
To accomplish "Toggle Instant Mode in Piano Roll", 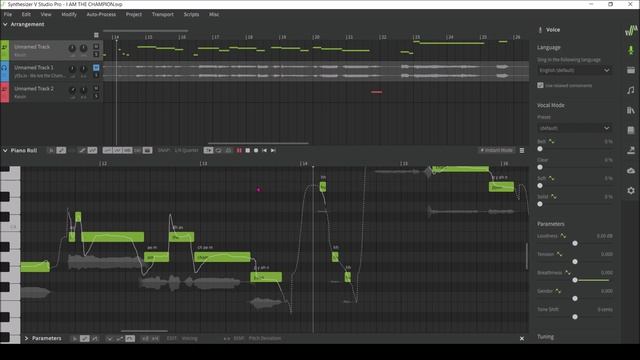I will point(497,151).
